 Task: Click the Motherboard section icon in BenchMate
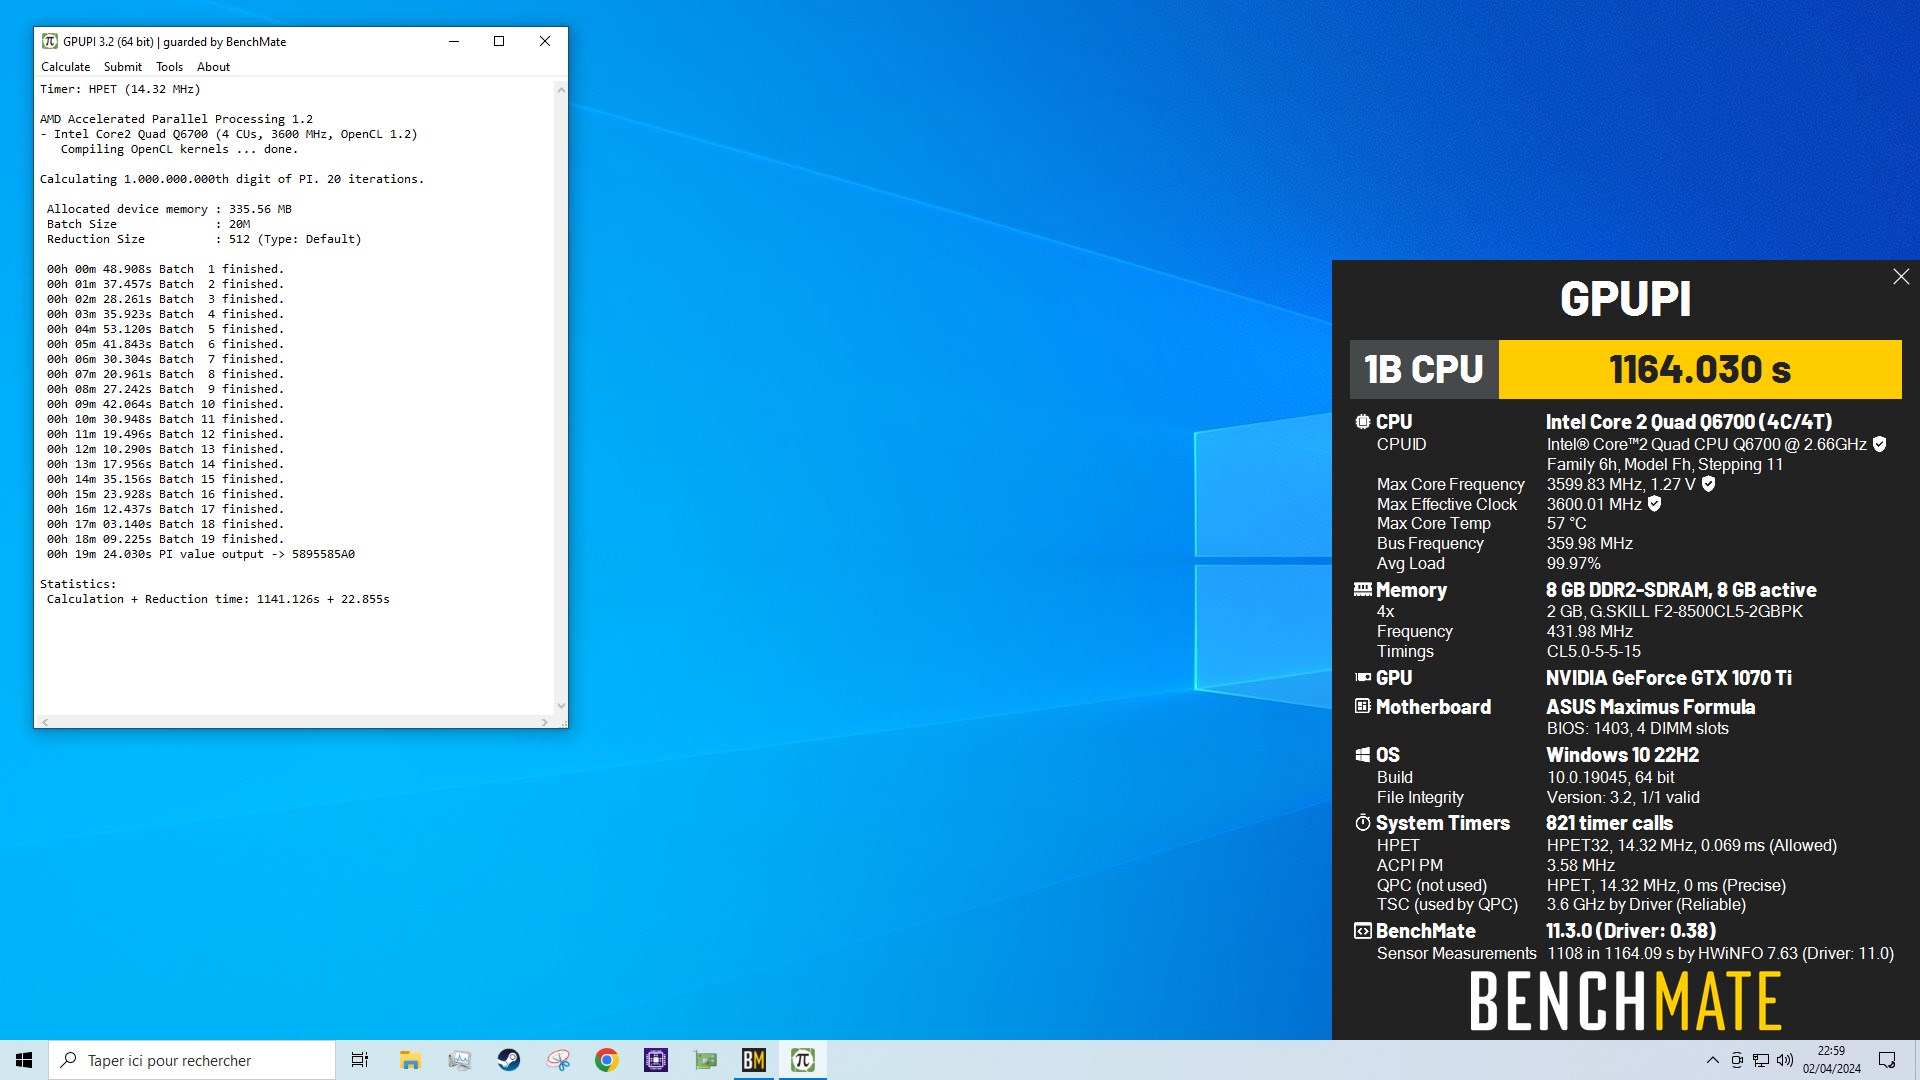pos(1362,706)
